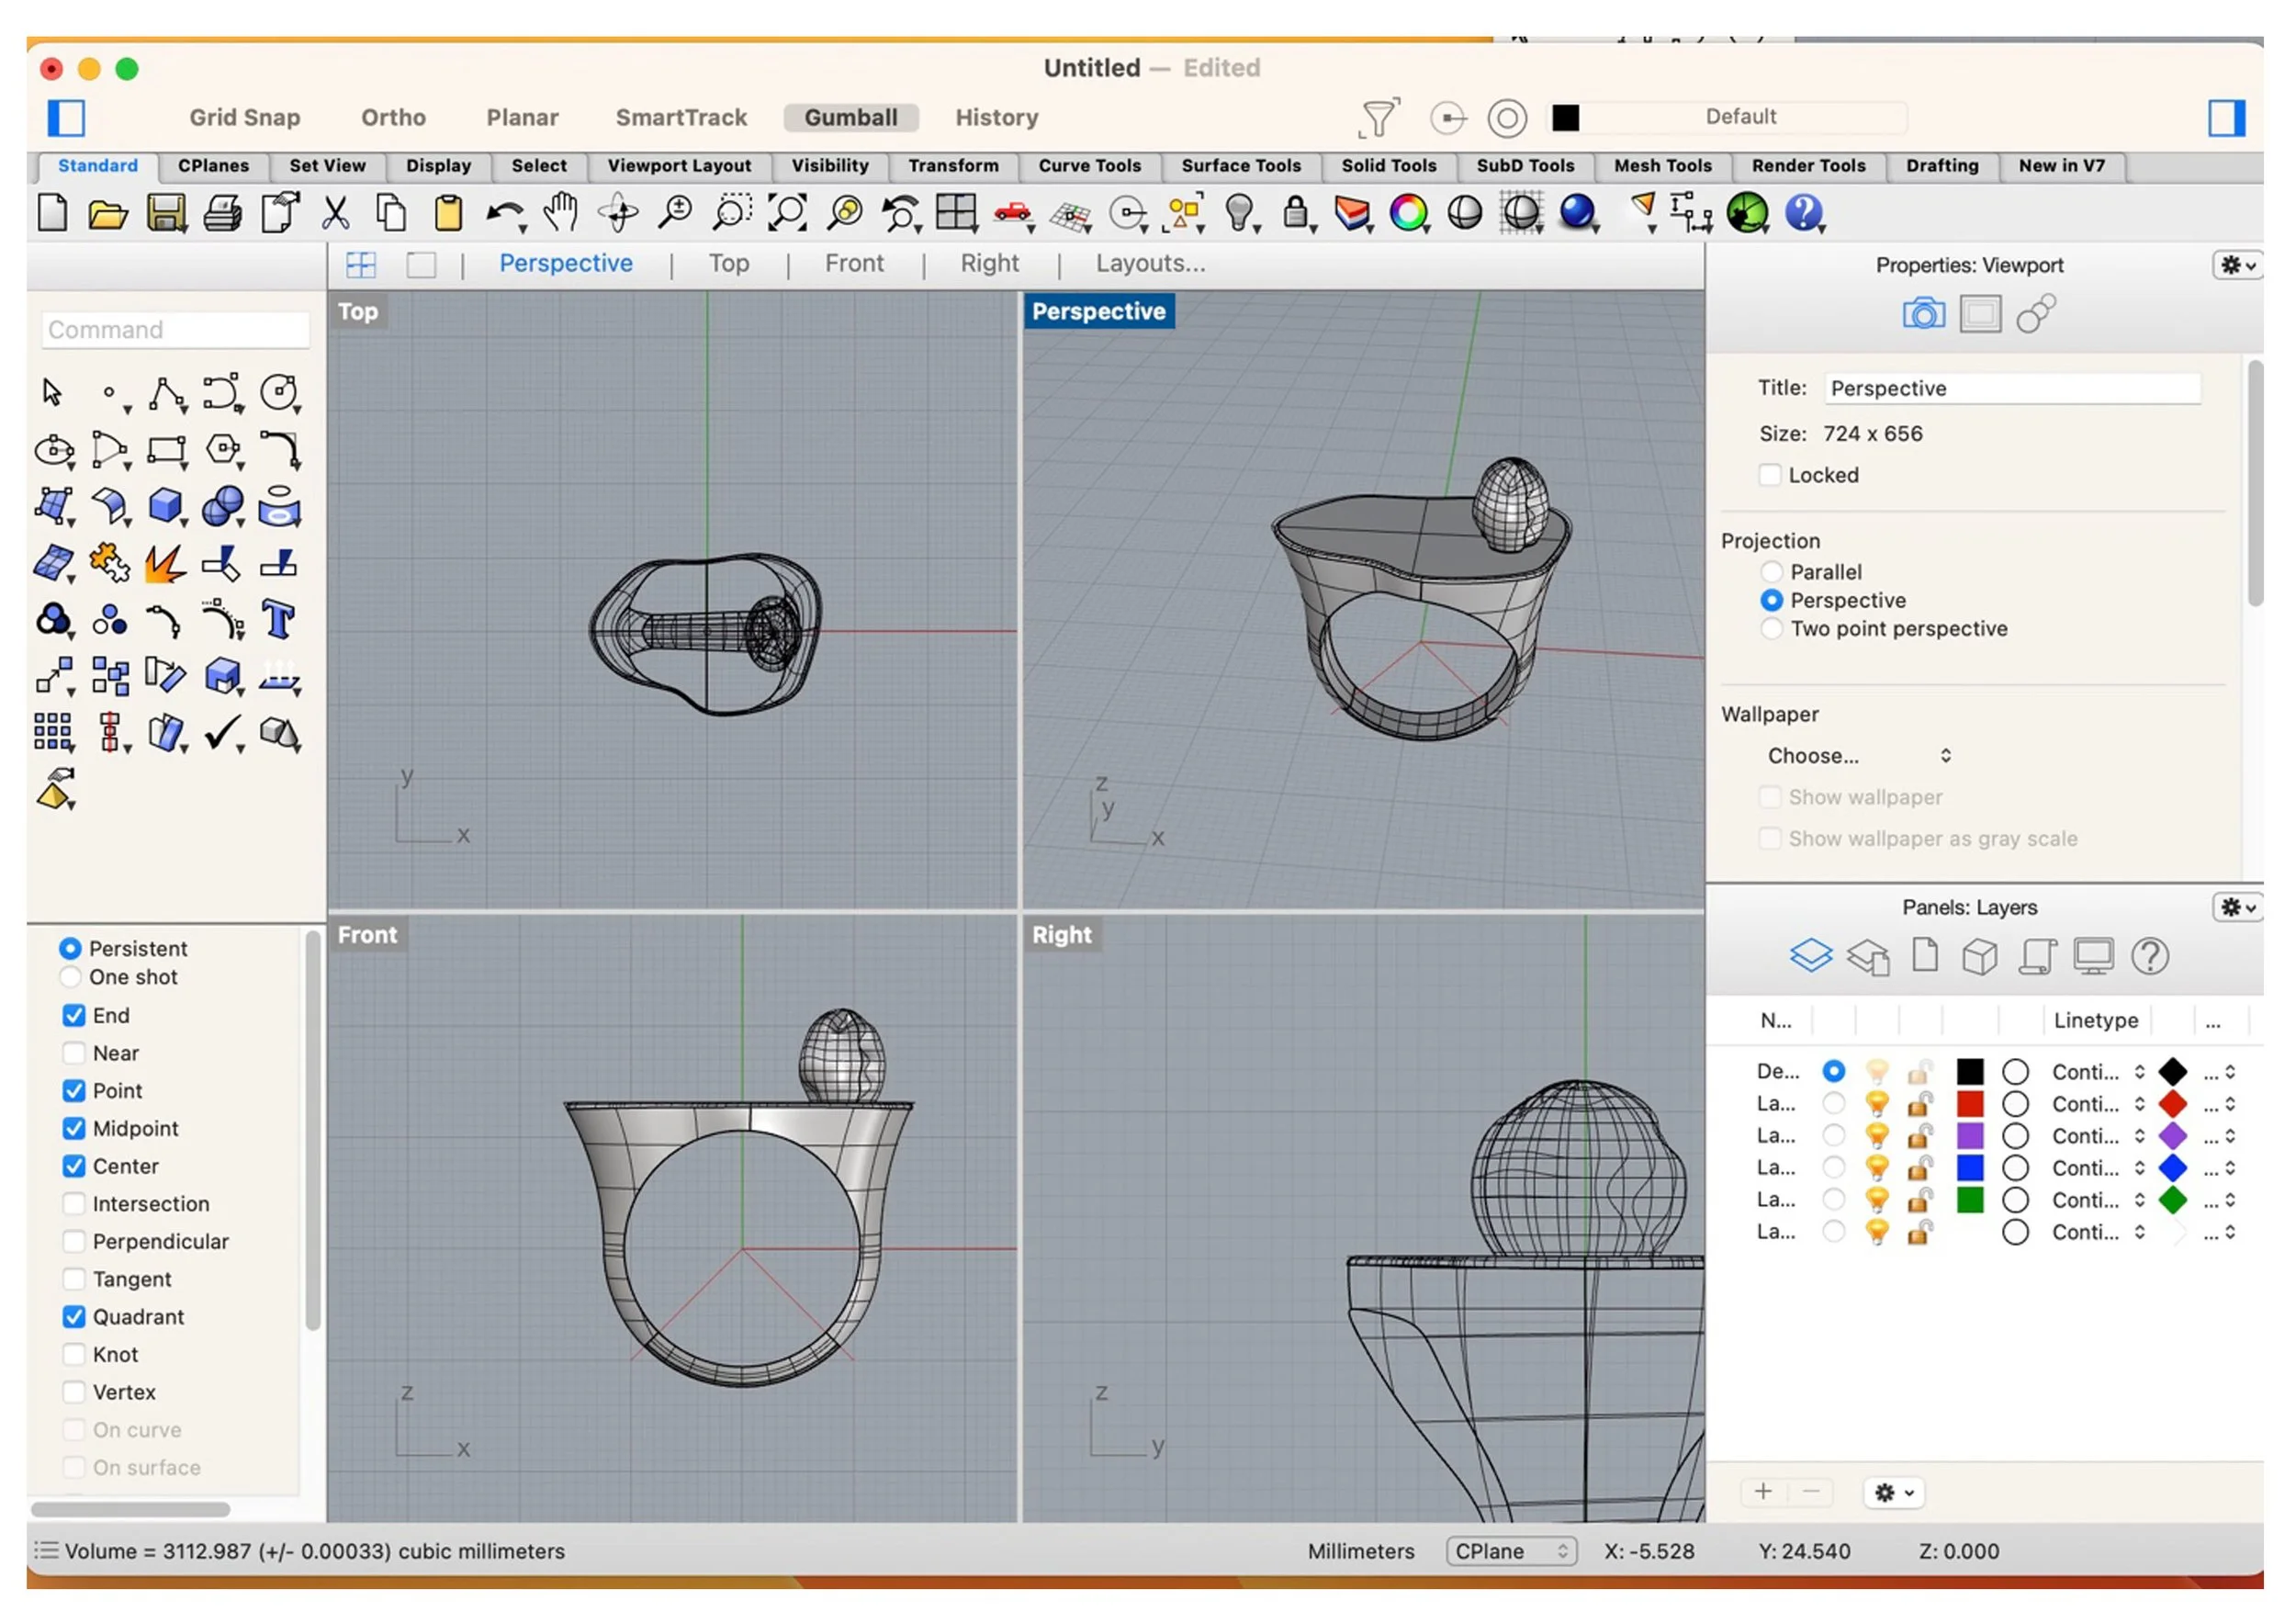
Task: Open the CPlane dropdown in status bar
Action: [1511, 1551]
